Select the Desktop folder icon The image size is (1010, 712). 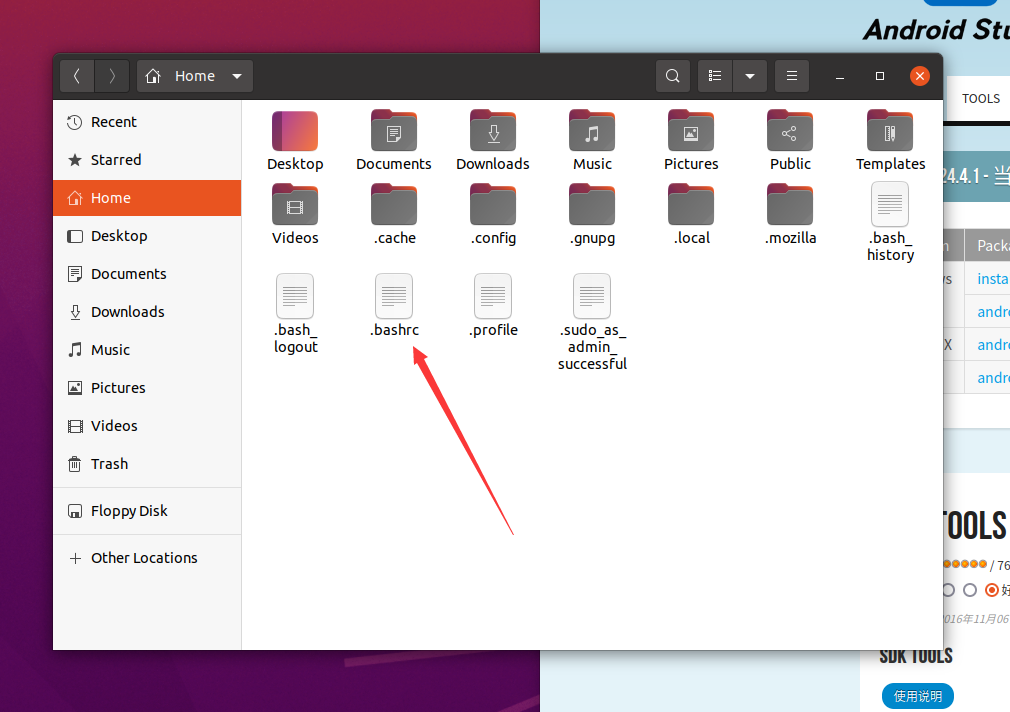[x=295, y=131]
